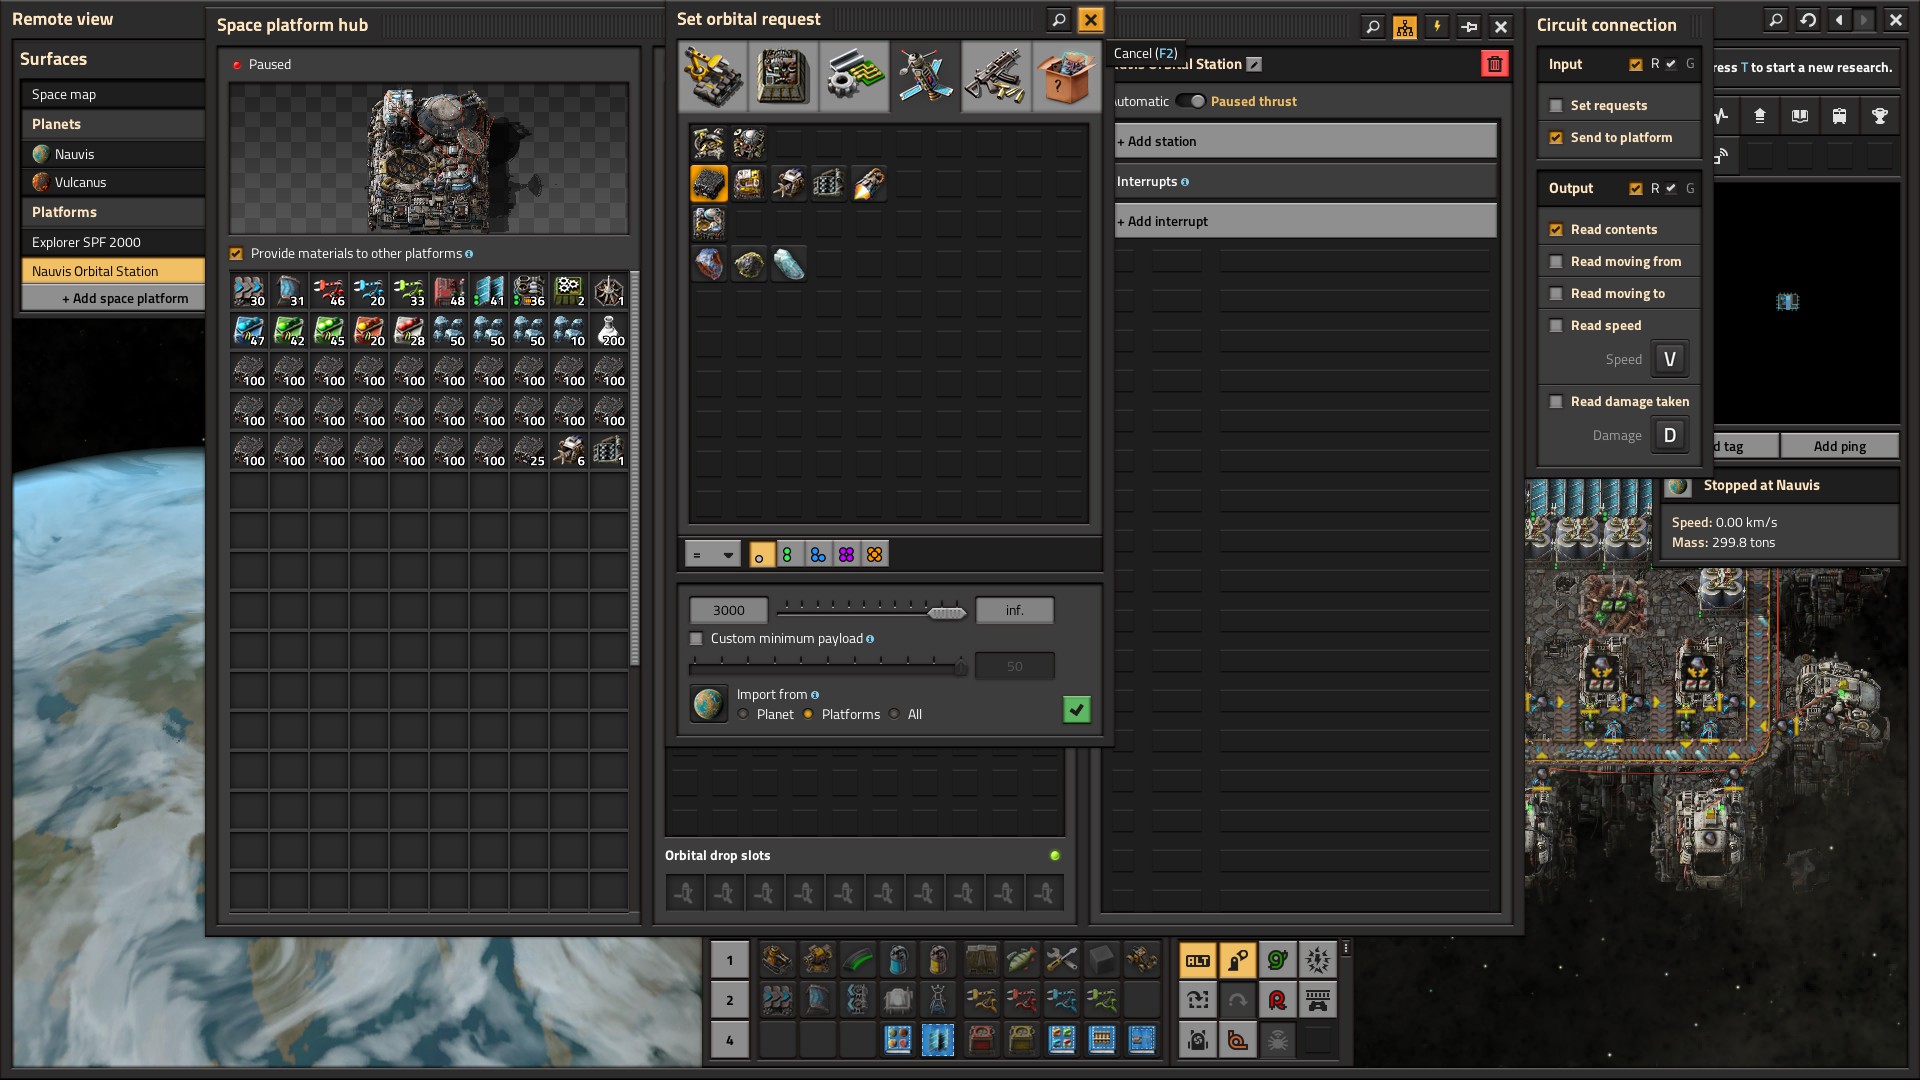
Task: Enable Read moving from
Action: click(1556, 262)
